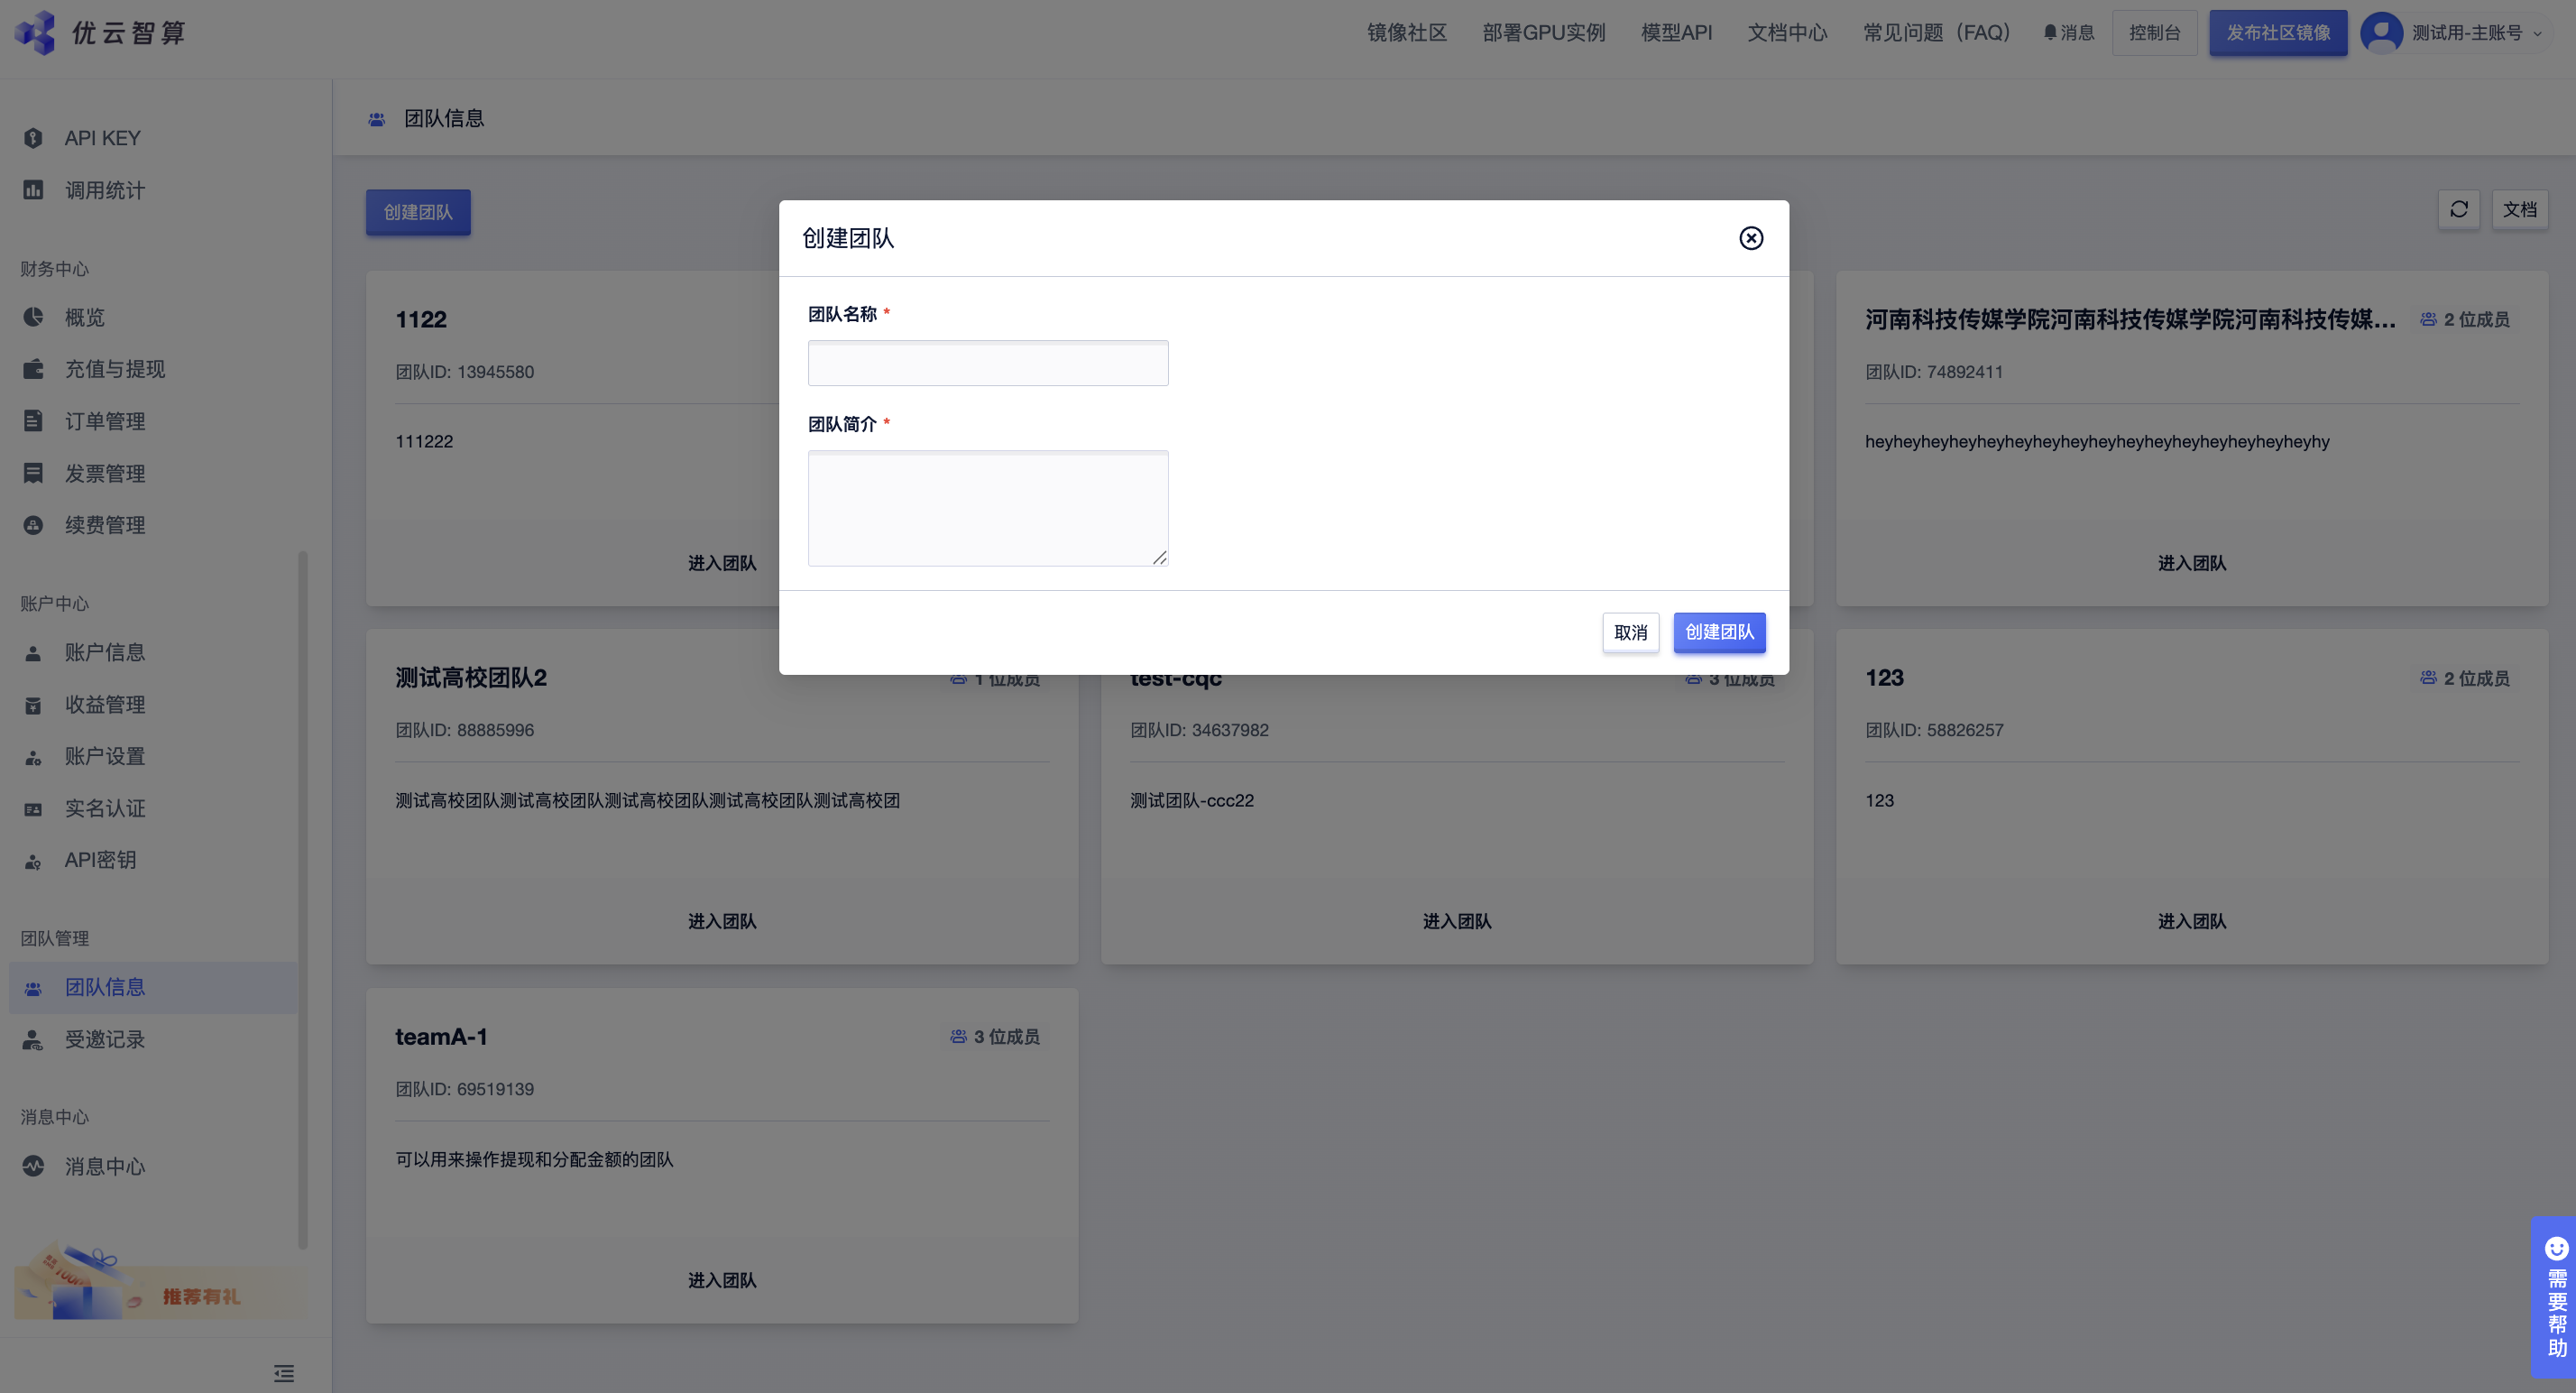Click the 优云智算 logo
2576x1393 pixels.
click(x=100, y=33)
